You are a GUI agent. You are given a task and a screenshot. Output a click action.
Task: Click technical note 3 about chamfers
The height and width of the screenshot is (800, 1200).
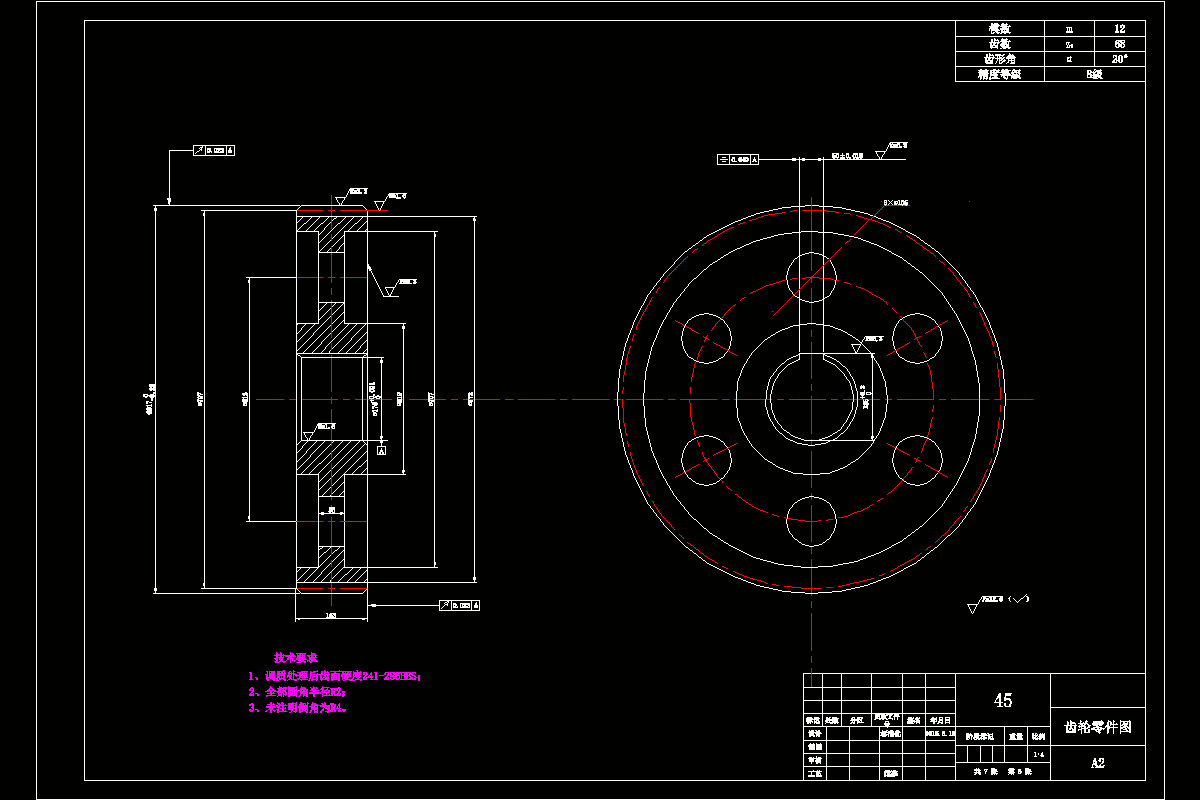(x=298, y=707)
